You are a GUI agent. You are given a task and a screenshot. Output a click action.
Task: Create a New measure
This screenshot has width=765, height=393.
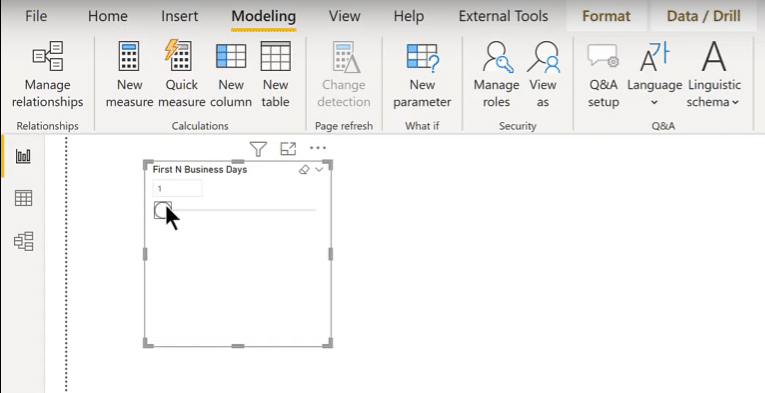(x=129, y=75)
